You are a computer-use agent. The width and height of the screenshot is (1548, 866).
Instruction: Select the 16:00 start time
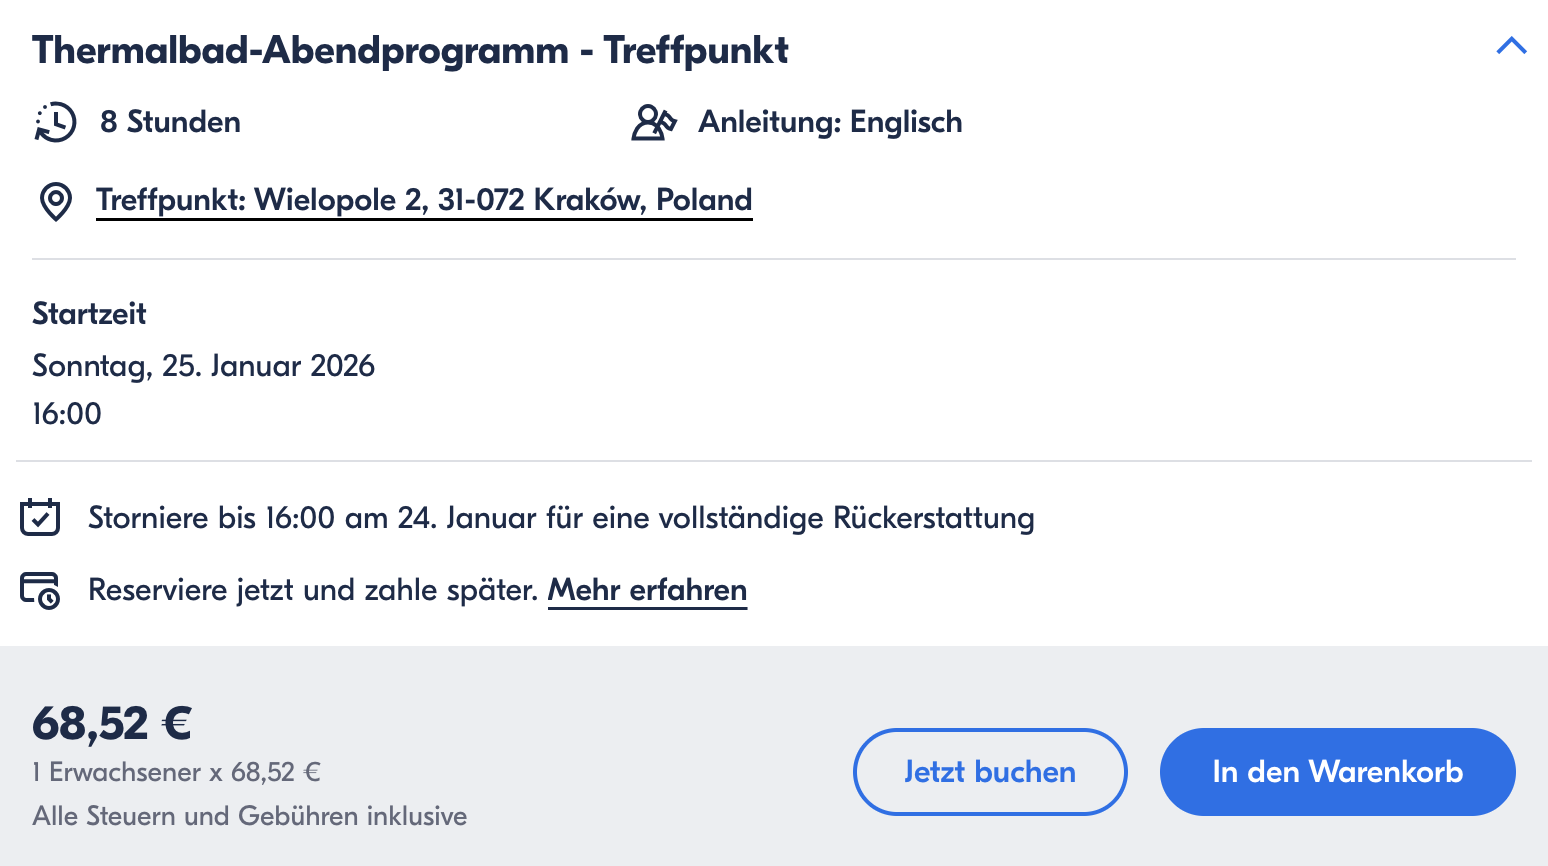point(67,414)
